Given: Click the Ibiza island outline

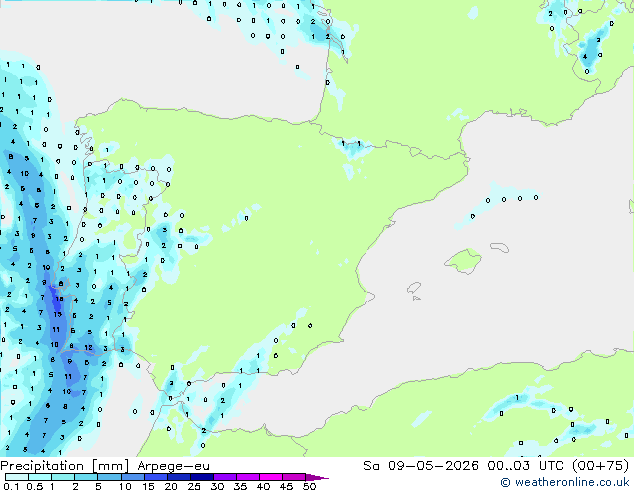Looking at the screenshot, I should 414,289.
